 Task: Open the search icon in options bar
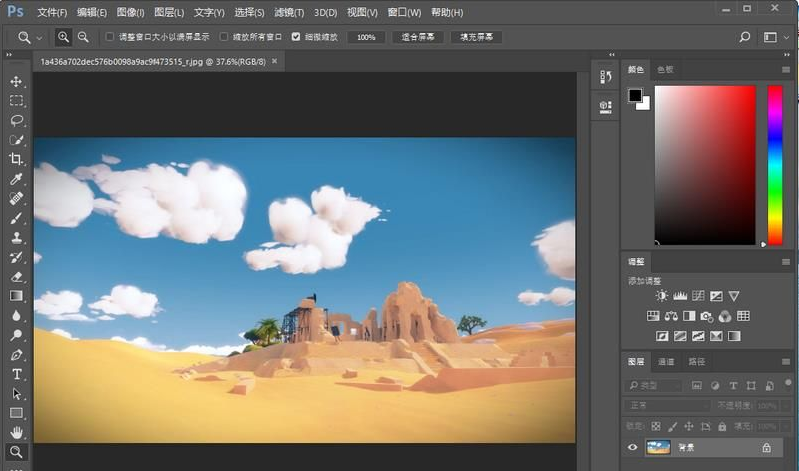click(744, 37)
